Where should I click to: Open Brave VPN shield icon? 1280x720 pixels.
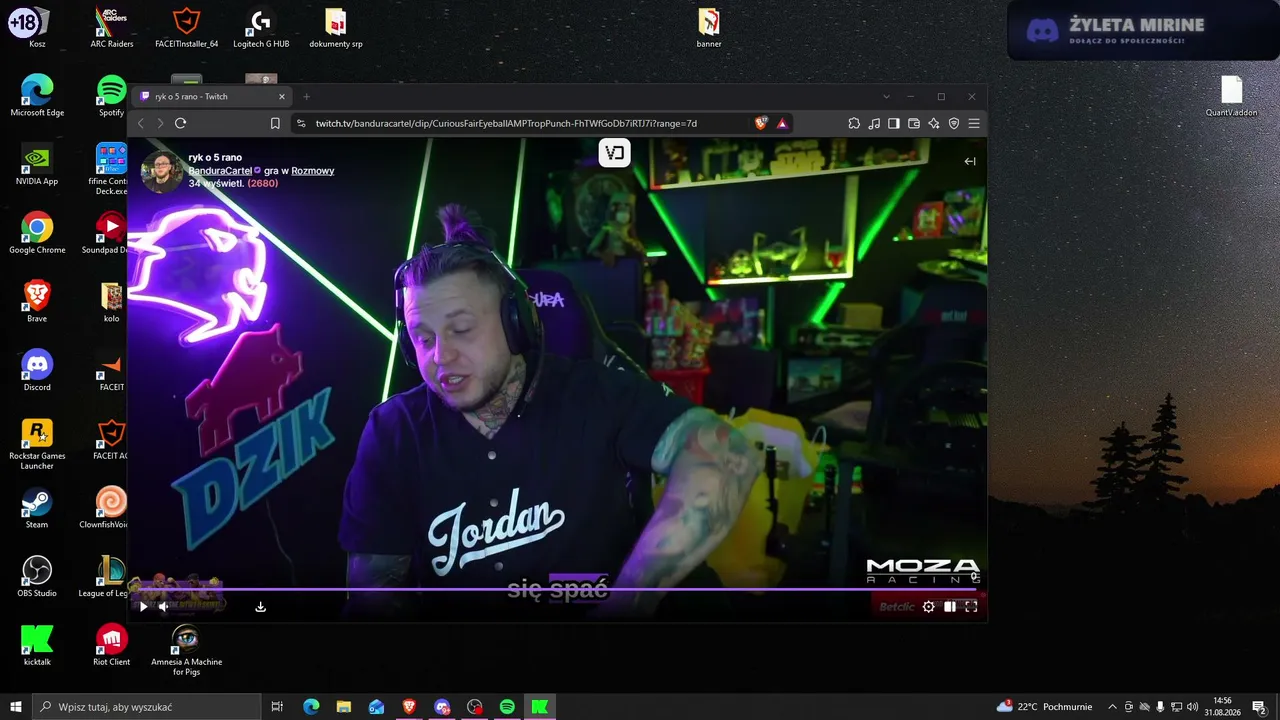point(954,123)
